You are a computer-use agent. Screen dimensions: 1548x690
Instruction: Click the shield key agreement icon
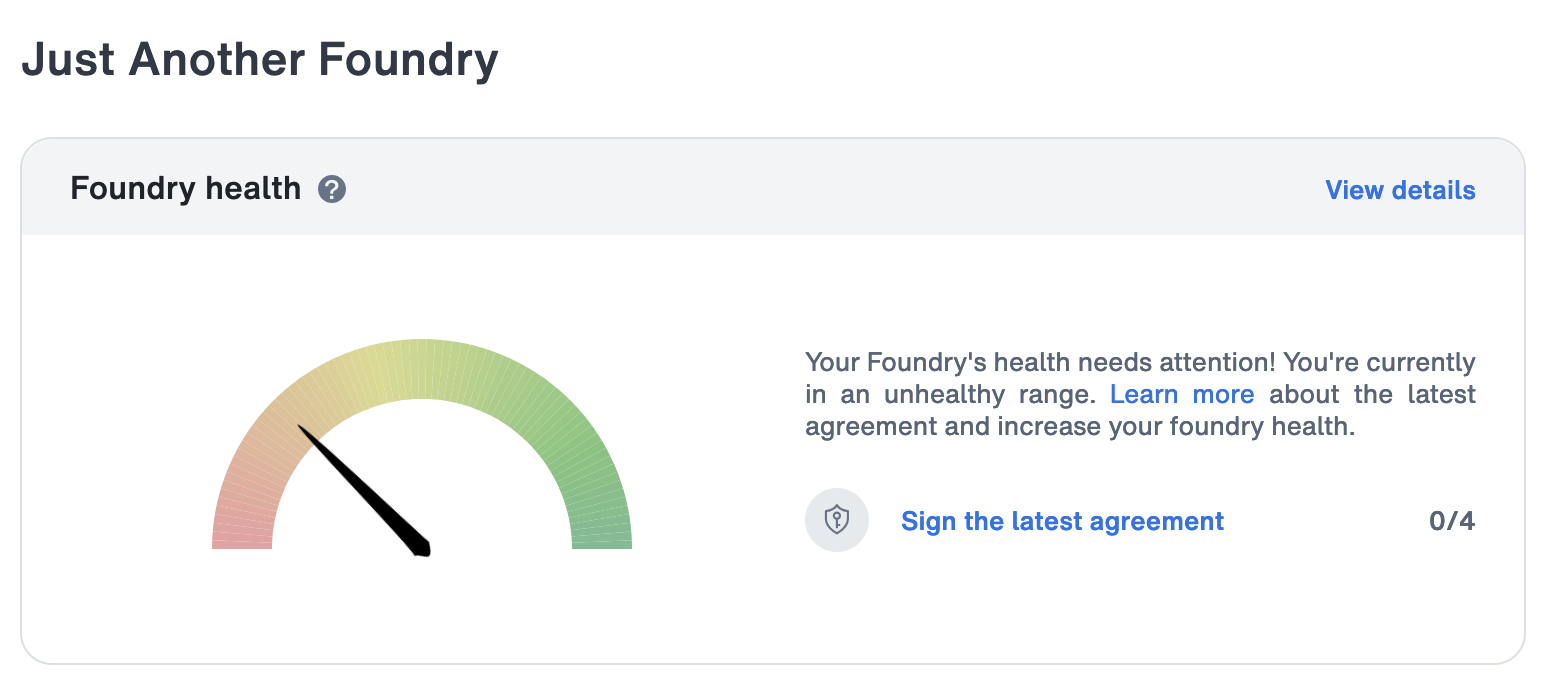[x=837, y=520]
